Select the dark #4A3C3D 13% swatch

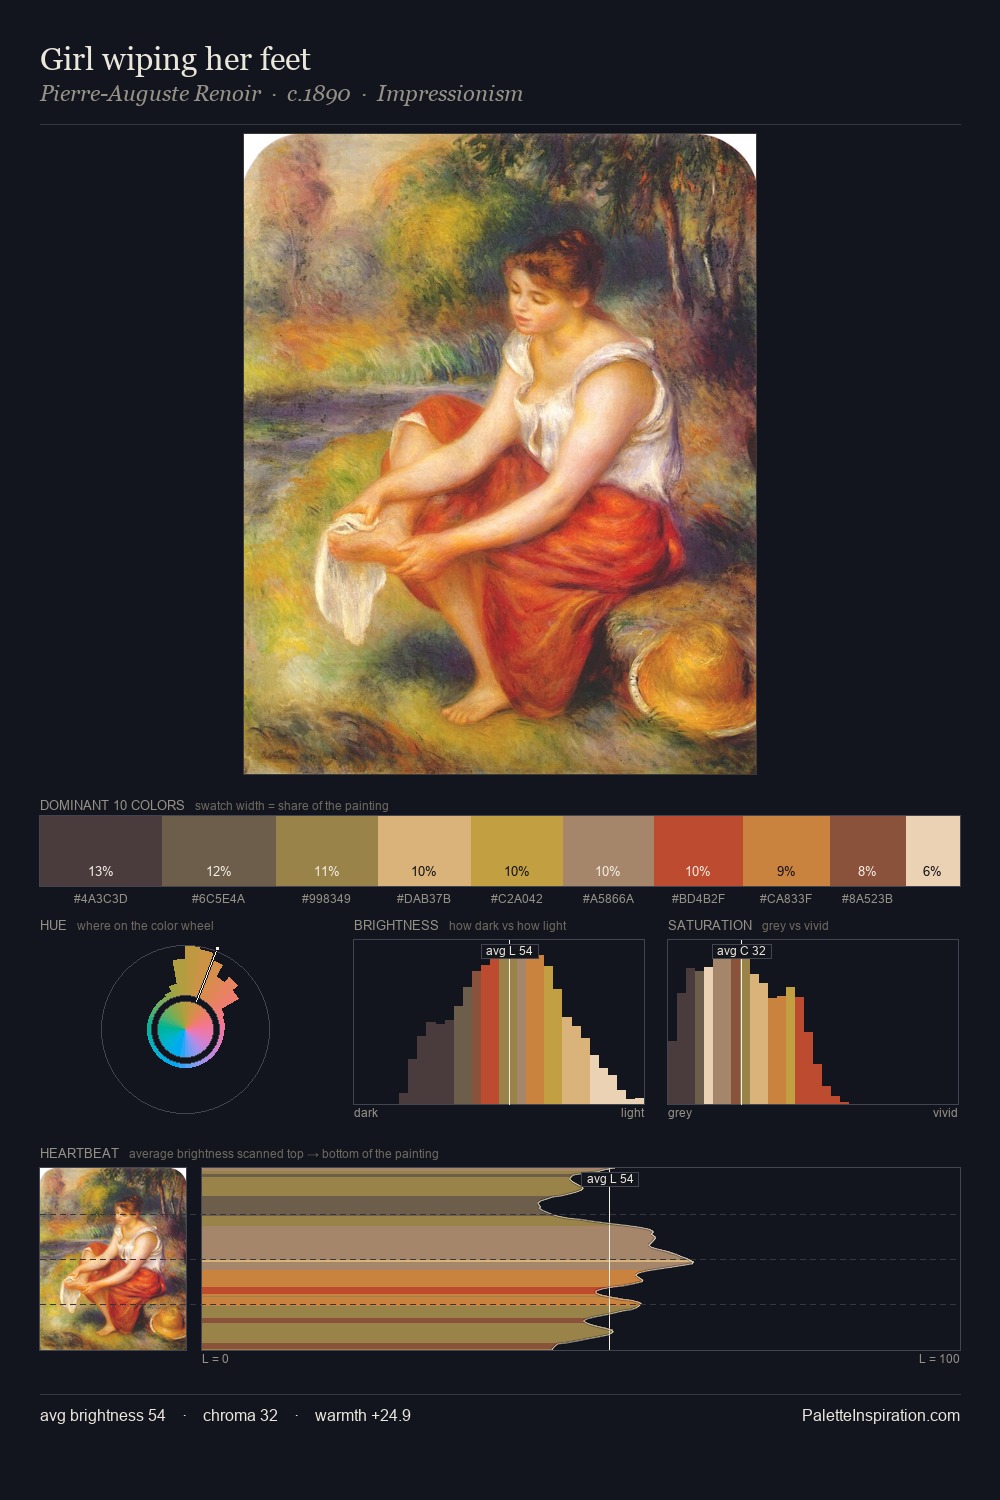[x=101, y=851]
